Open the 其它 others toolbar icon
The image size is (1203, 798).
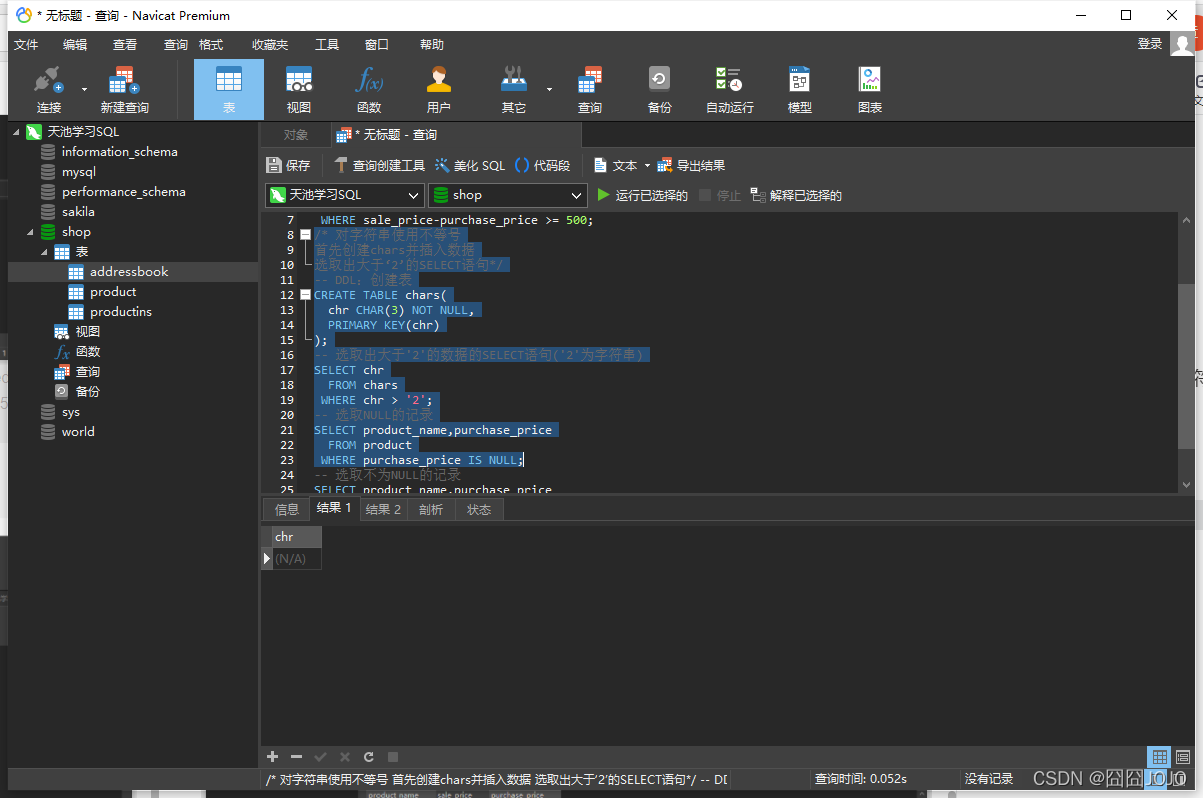point(514,90)
